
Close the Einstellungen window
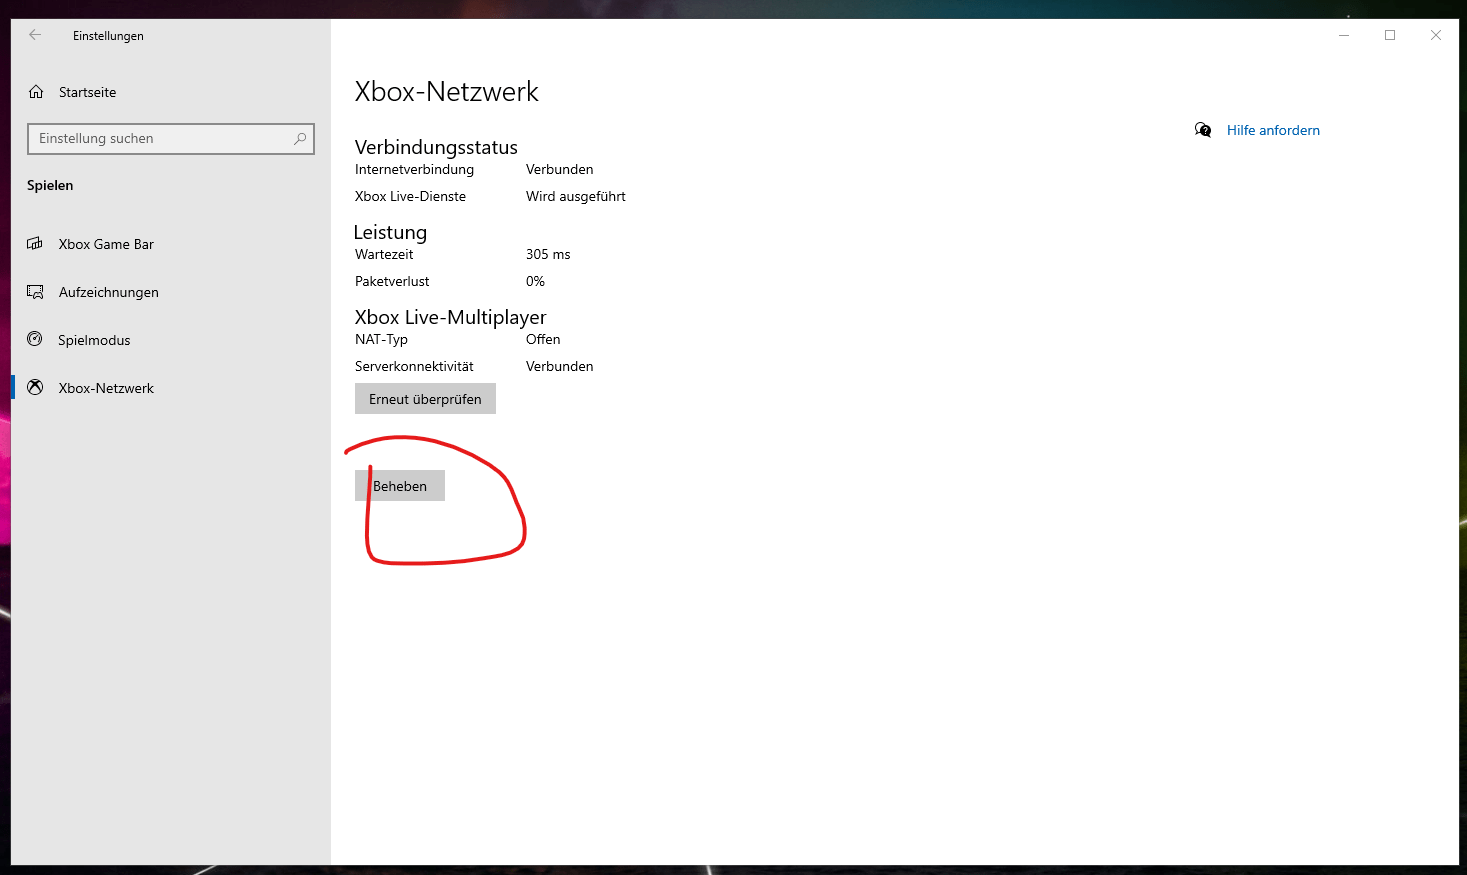[x=1436, y=35]
